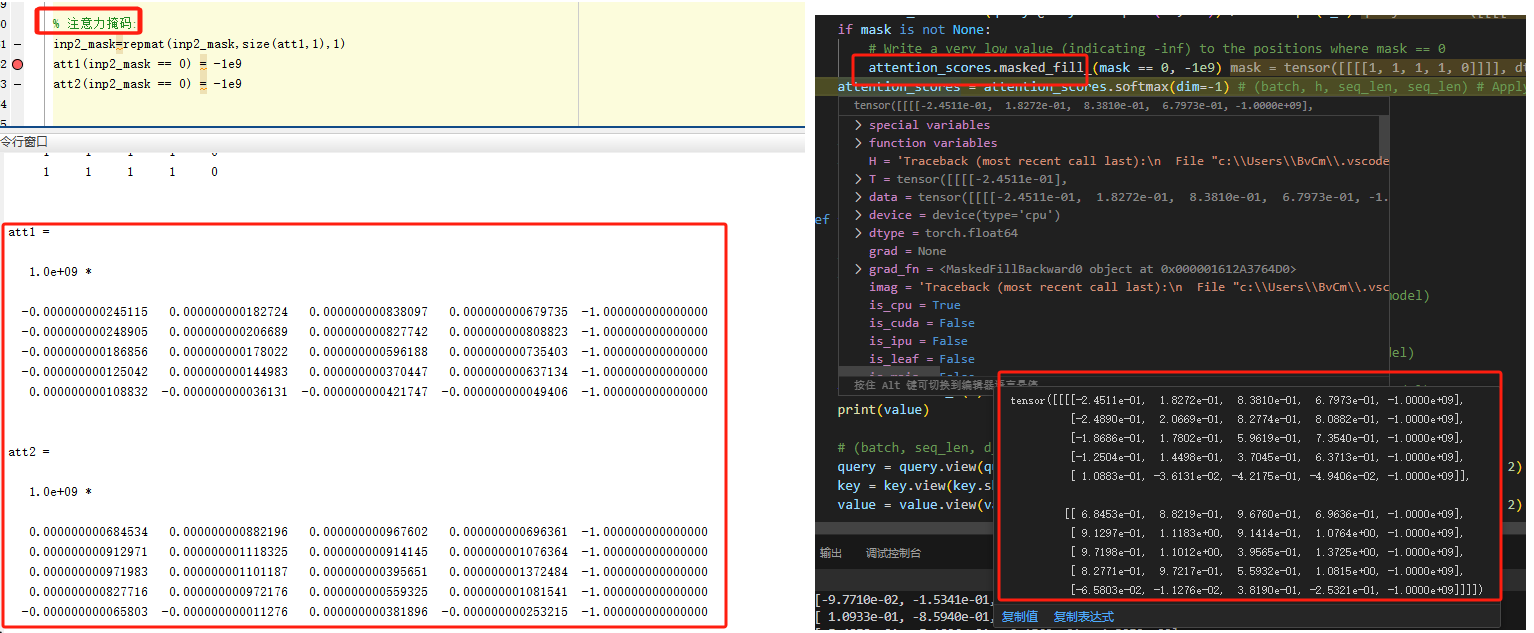This screenshot has height=633, width=1534.
Task: Click attention_scores.masked_fill in the Python editor
Action: click(x=976, y=68)
